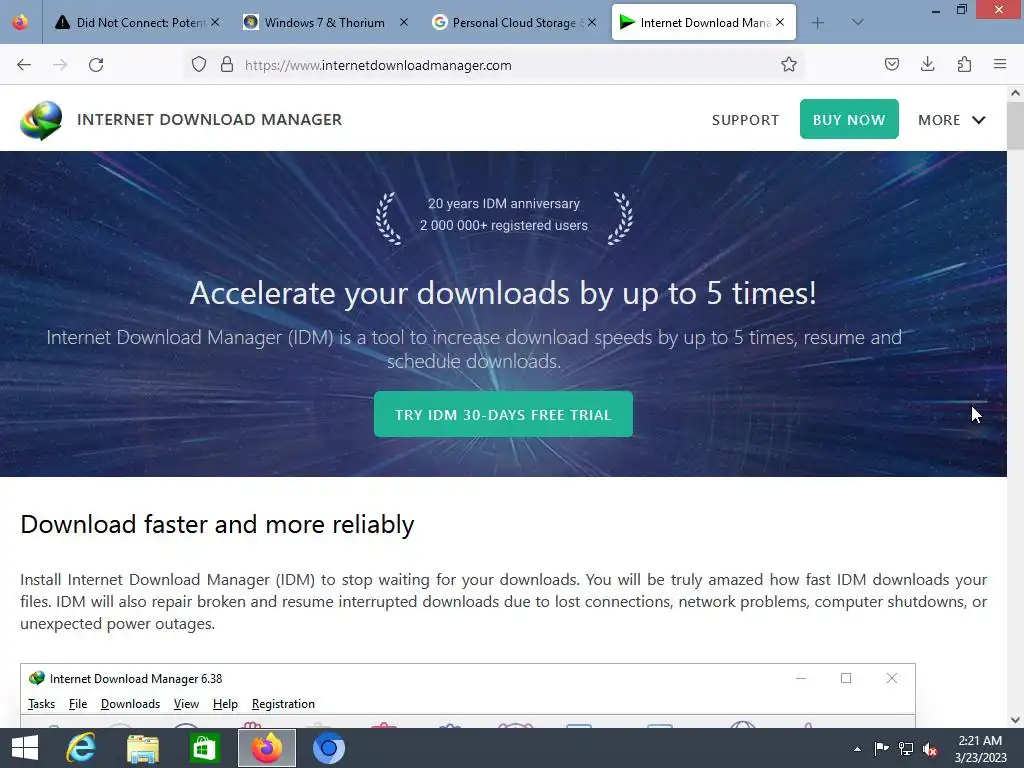Open Help menu in IDM screenshot
This screenshot has height=768, width=1024.
pyautogui.click(x=225, y=704)
